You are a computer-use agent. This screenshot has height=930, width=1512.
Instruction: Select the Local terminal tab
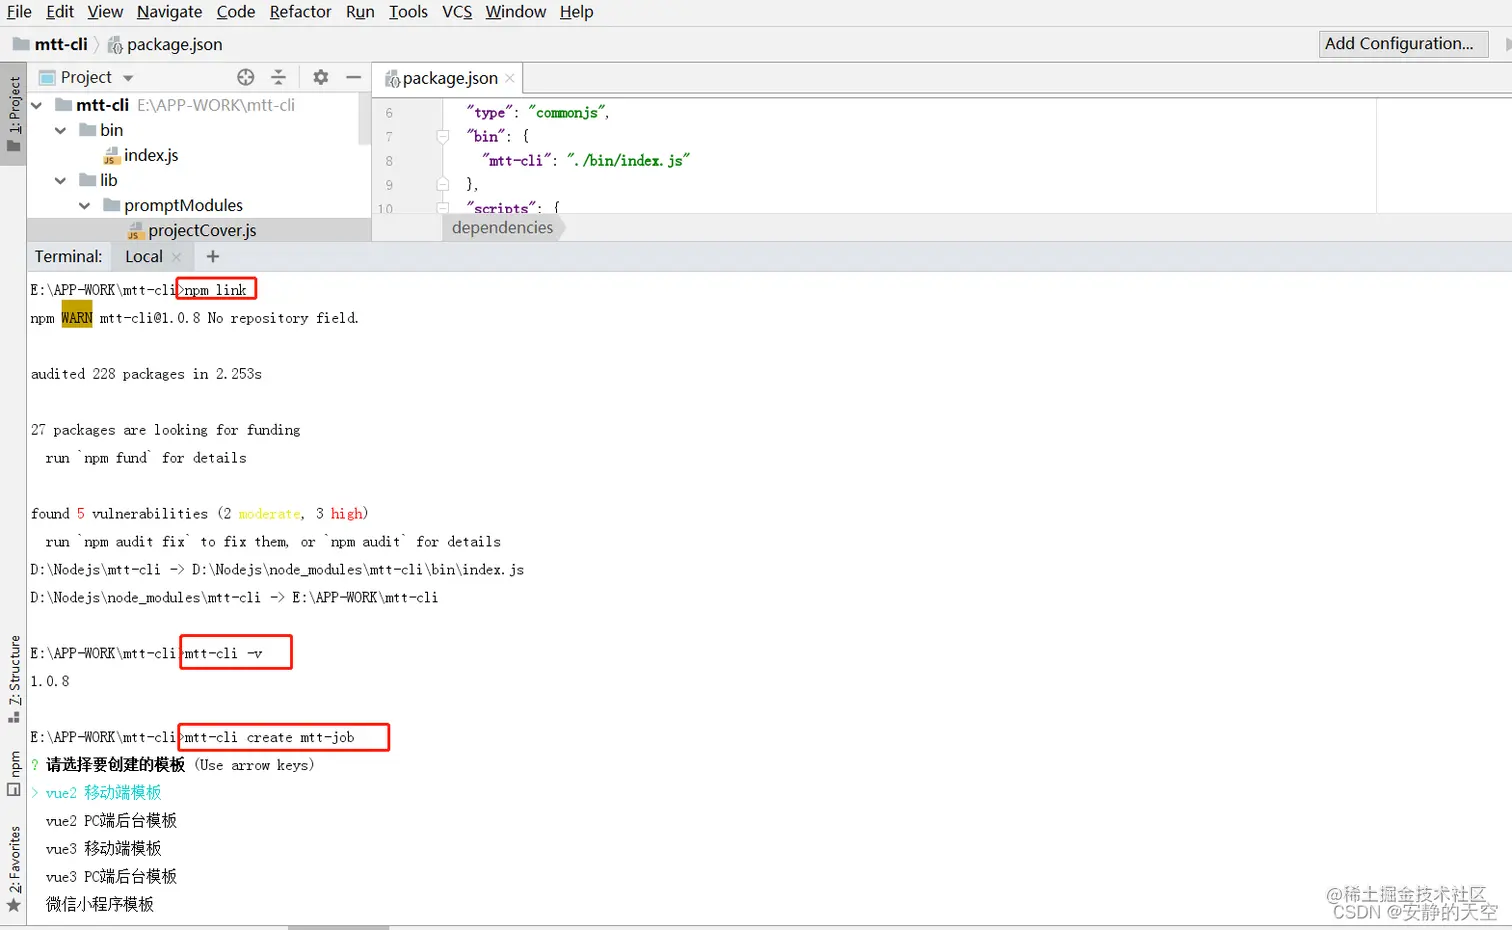coord(144,257)
